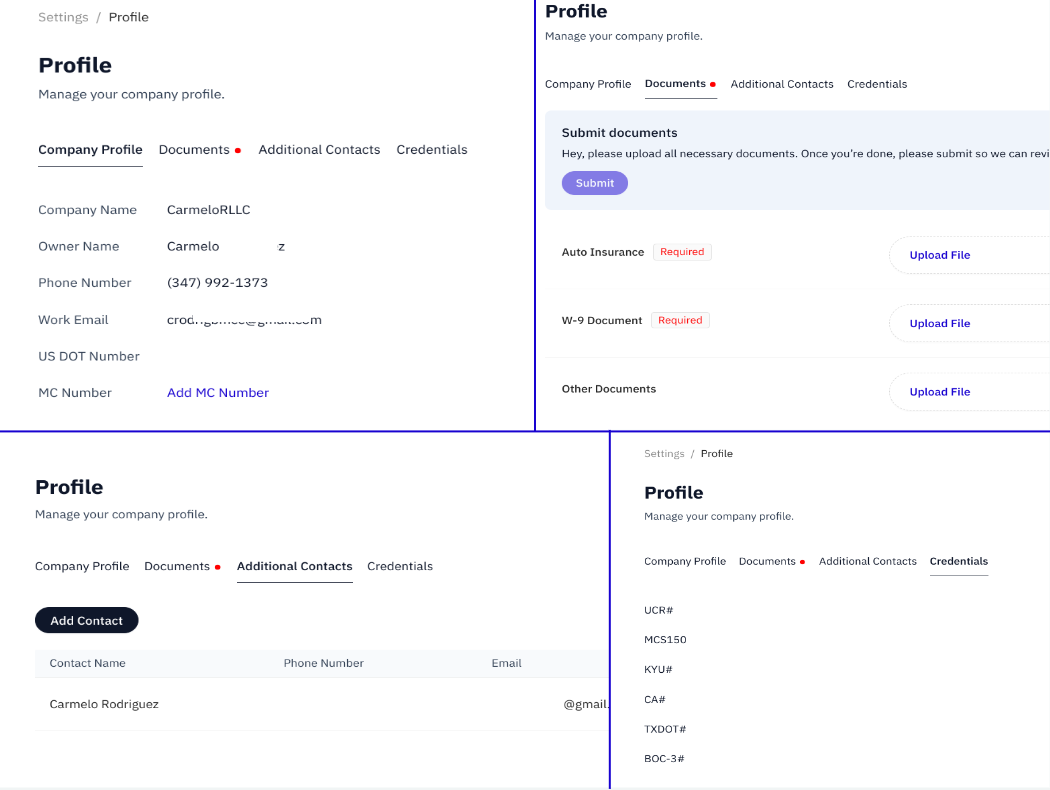Screen dimensions: 1050x790
Task: Click the Profile breadcrumb in bottom-right panel
Action: (x=717, y=453)
